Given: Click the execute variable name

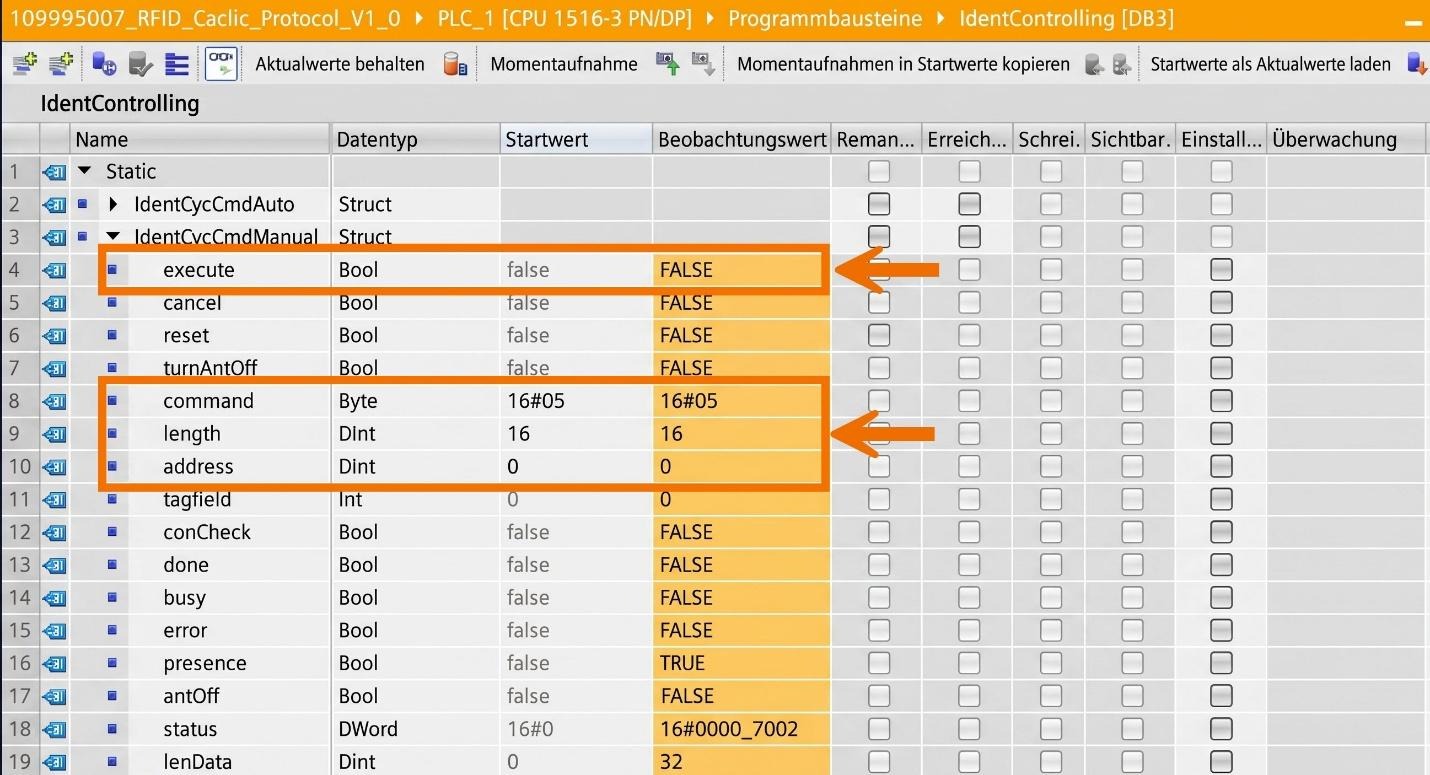Looking at the screenshot, I should click(199, 270).
